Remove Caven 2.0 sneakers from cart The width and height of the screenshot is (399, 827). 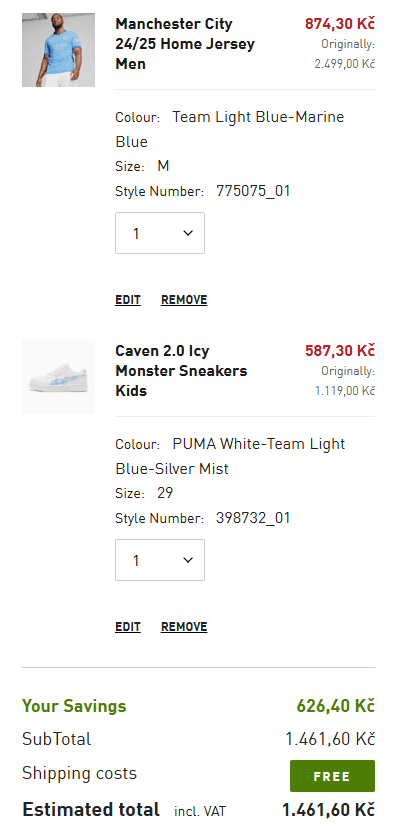[x=184, y=627]
